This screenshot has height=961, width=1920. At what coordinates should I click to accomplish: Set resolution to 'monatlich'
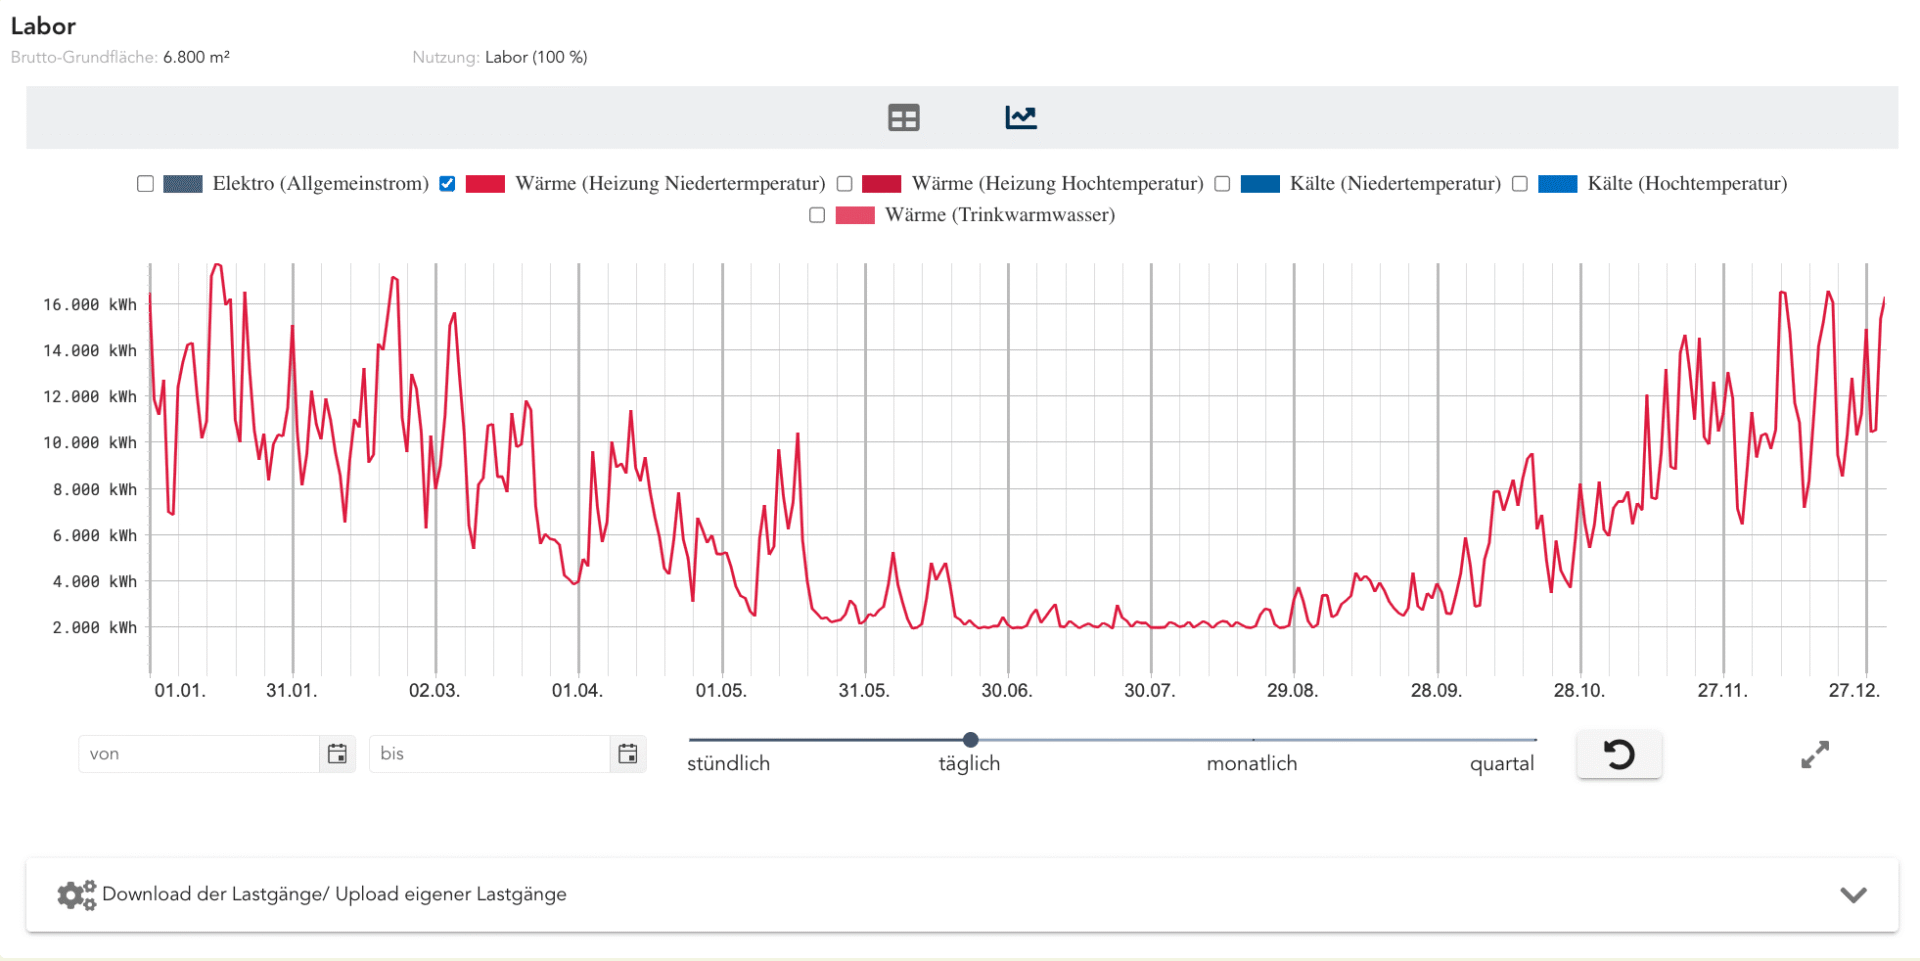tap(1251, 764)
